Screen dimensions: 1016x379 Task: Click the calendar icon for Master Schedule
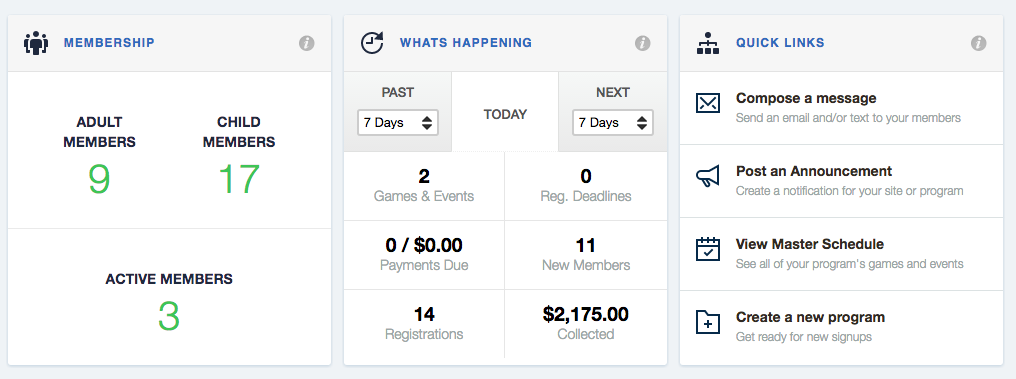[708, 249]
